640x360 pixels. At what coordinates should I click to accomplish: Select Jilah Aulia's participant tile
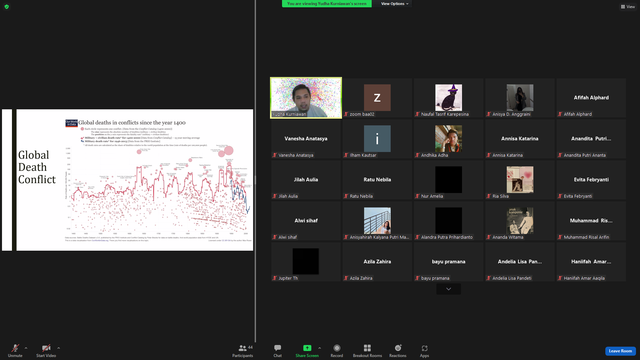306,180
